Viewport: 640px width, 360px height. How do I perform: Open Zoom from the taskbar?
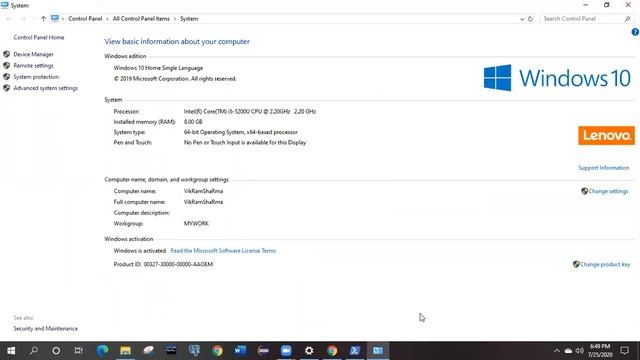coord(286,351)
